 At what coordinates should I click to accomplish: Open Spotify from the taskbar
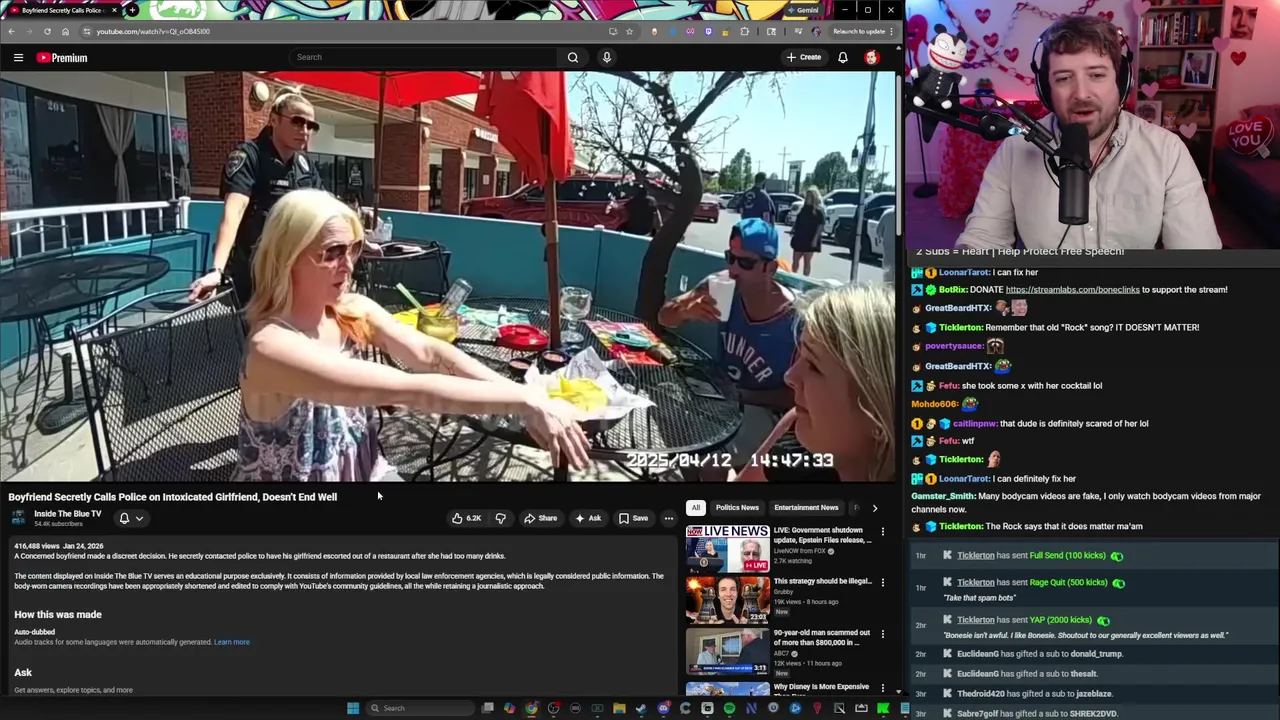tap(729, 708)
